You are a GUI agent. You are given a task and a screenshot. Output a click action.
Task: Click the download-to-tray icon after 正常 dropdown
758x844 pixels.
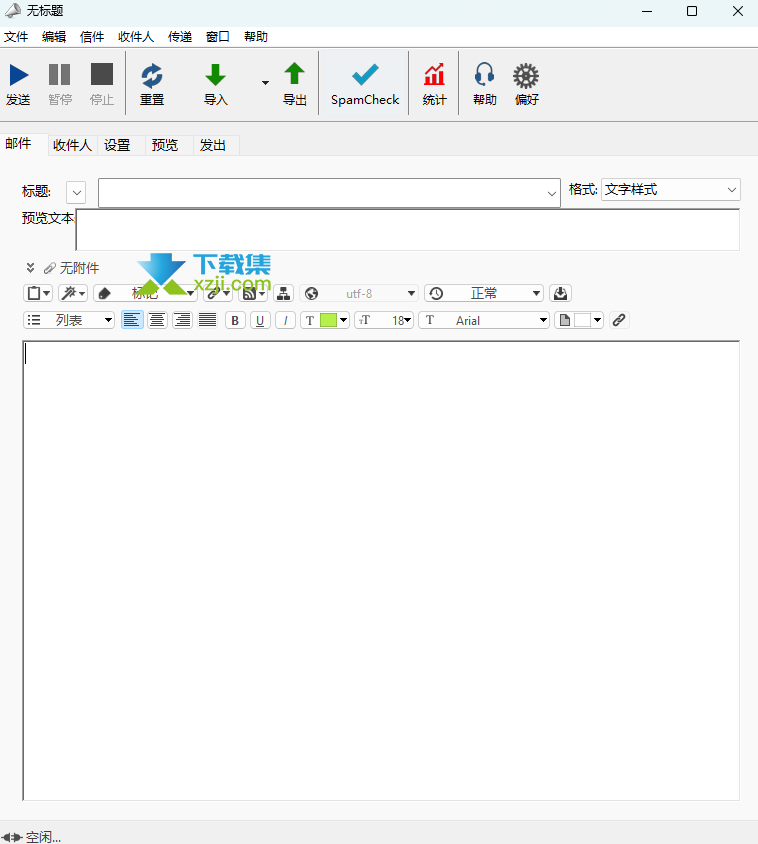(560, 293)
